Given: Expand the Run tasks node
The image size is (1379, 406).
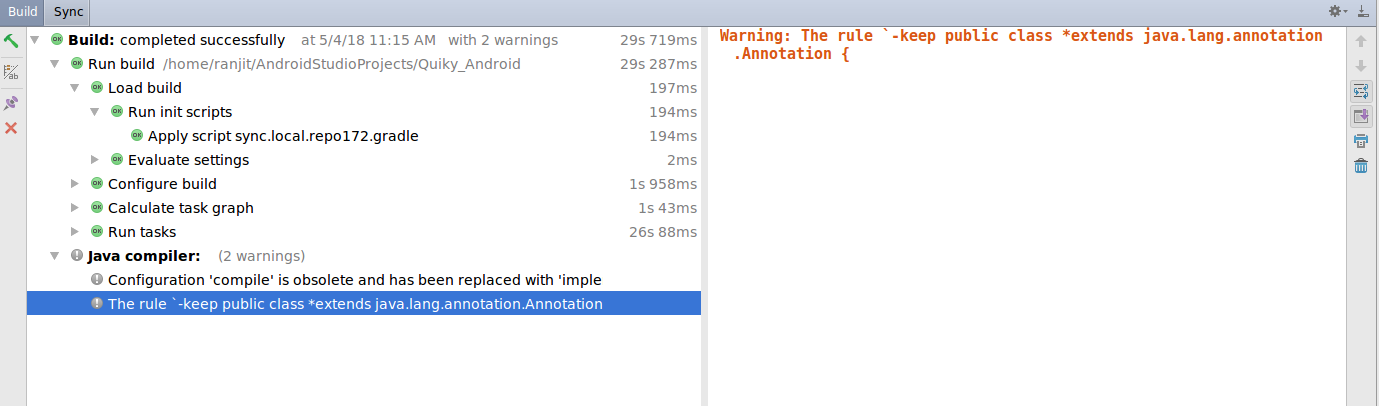Looking at the screenshot, I should tap(75, 232).
